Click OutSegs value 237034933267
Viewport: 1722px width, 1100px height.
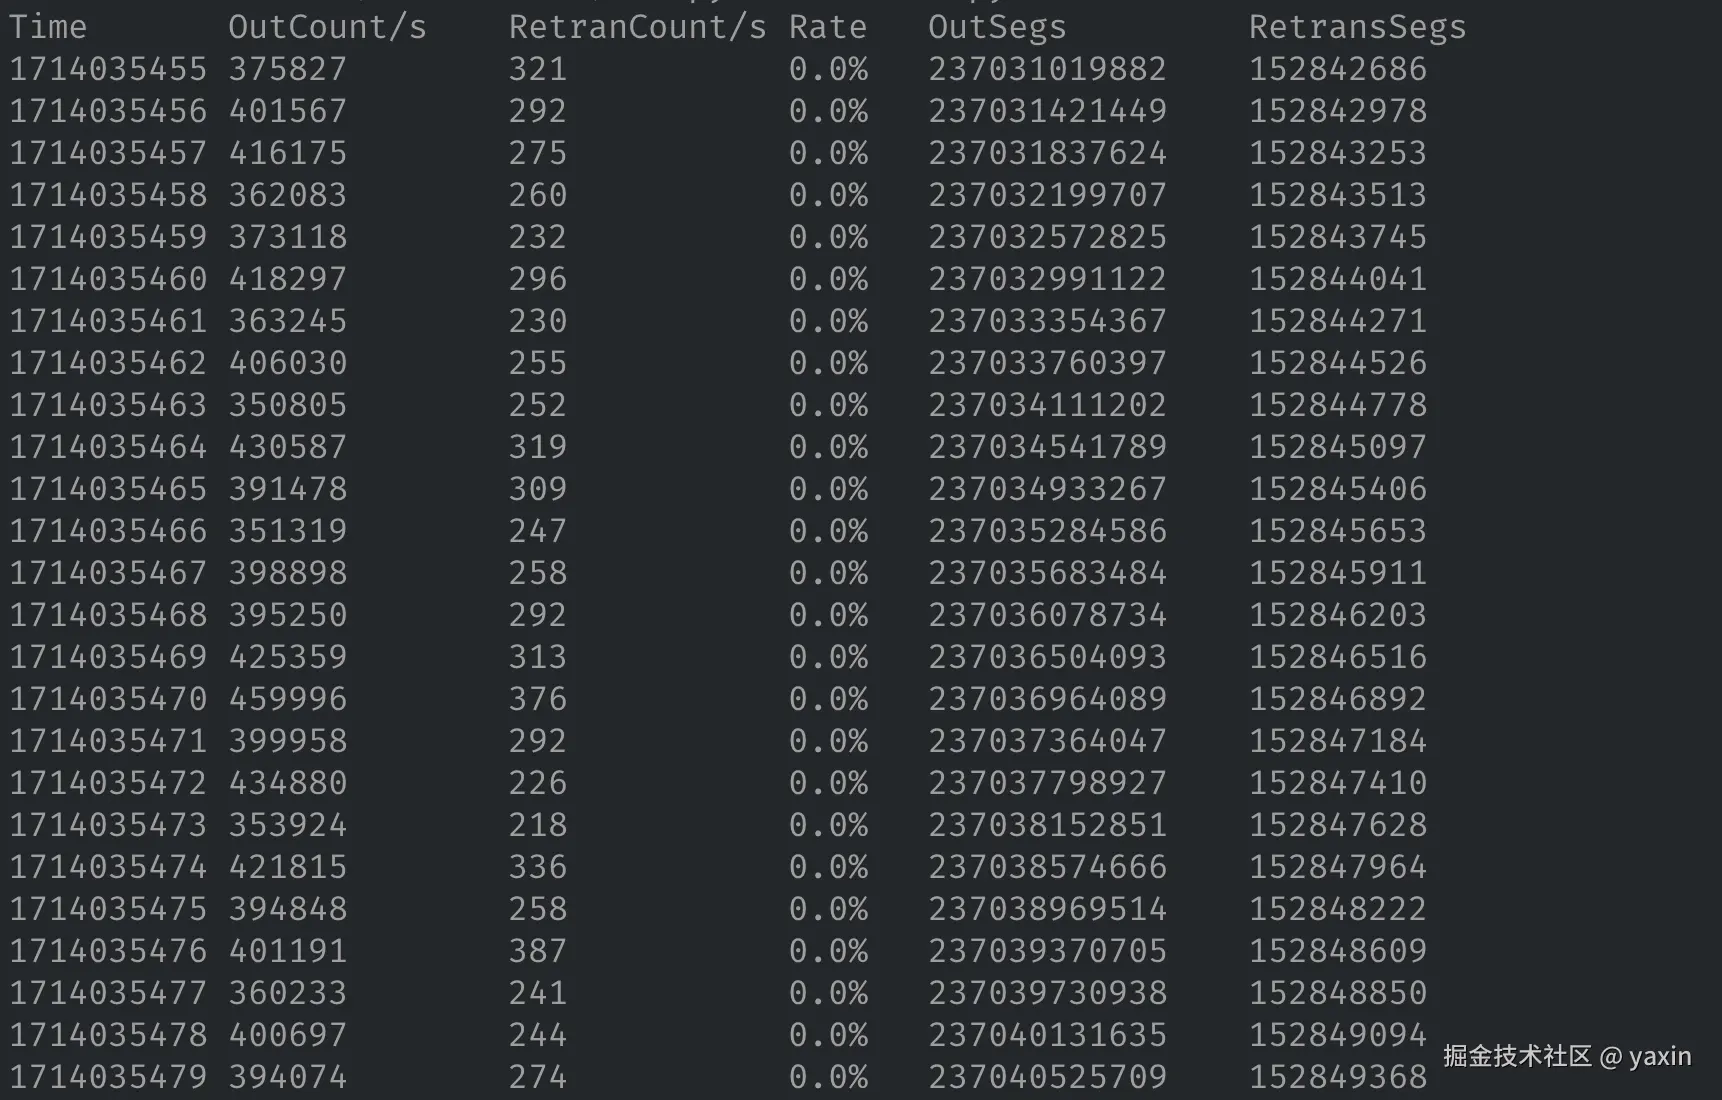[1048, 489]
